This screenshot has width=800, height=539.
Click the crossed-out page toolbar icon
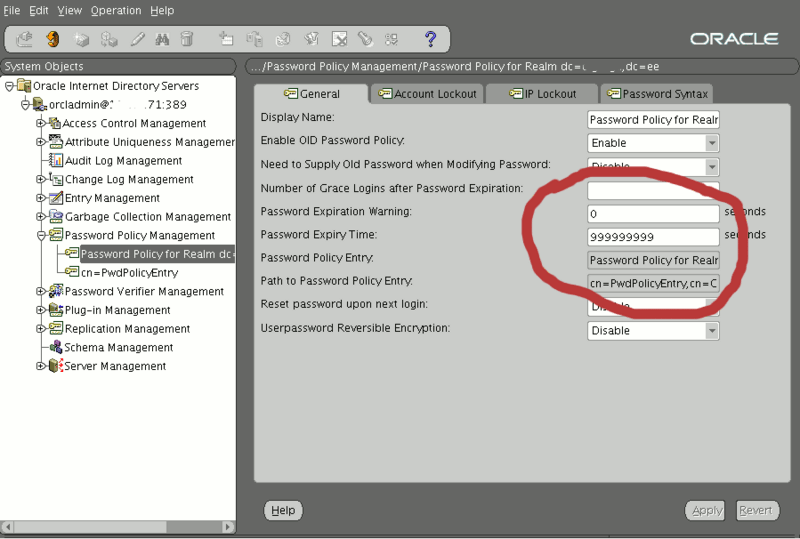(x=339, y=39)
